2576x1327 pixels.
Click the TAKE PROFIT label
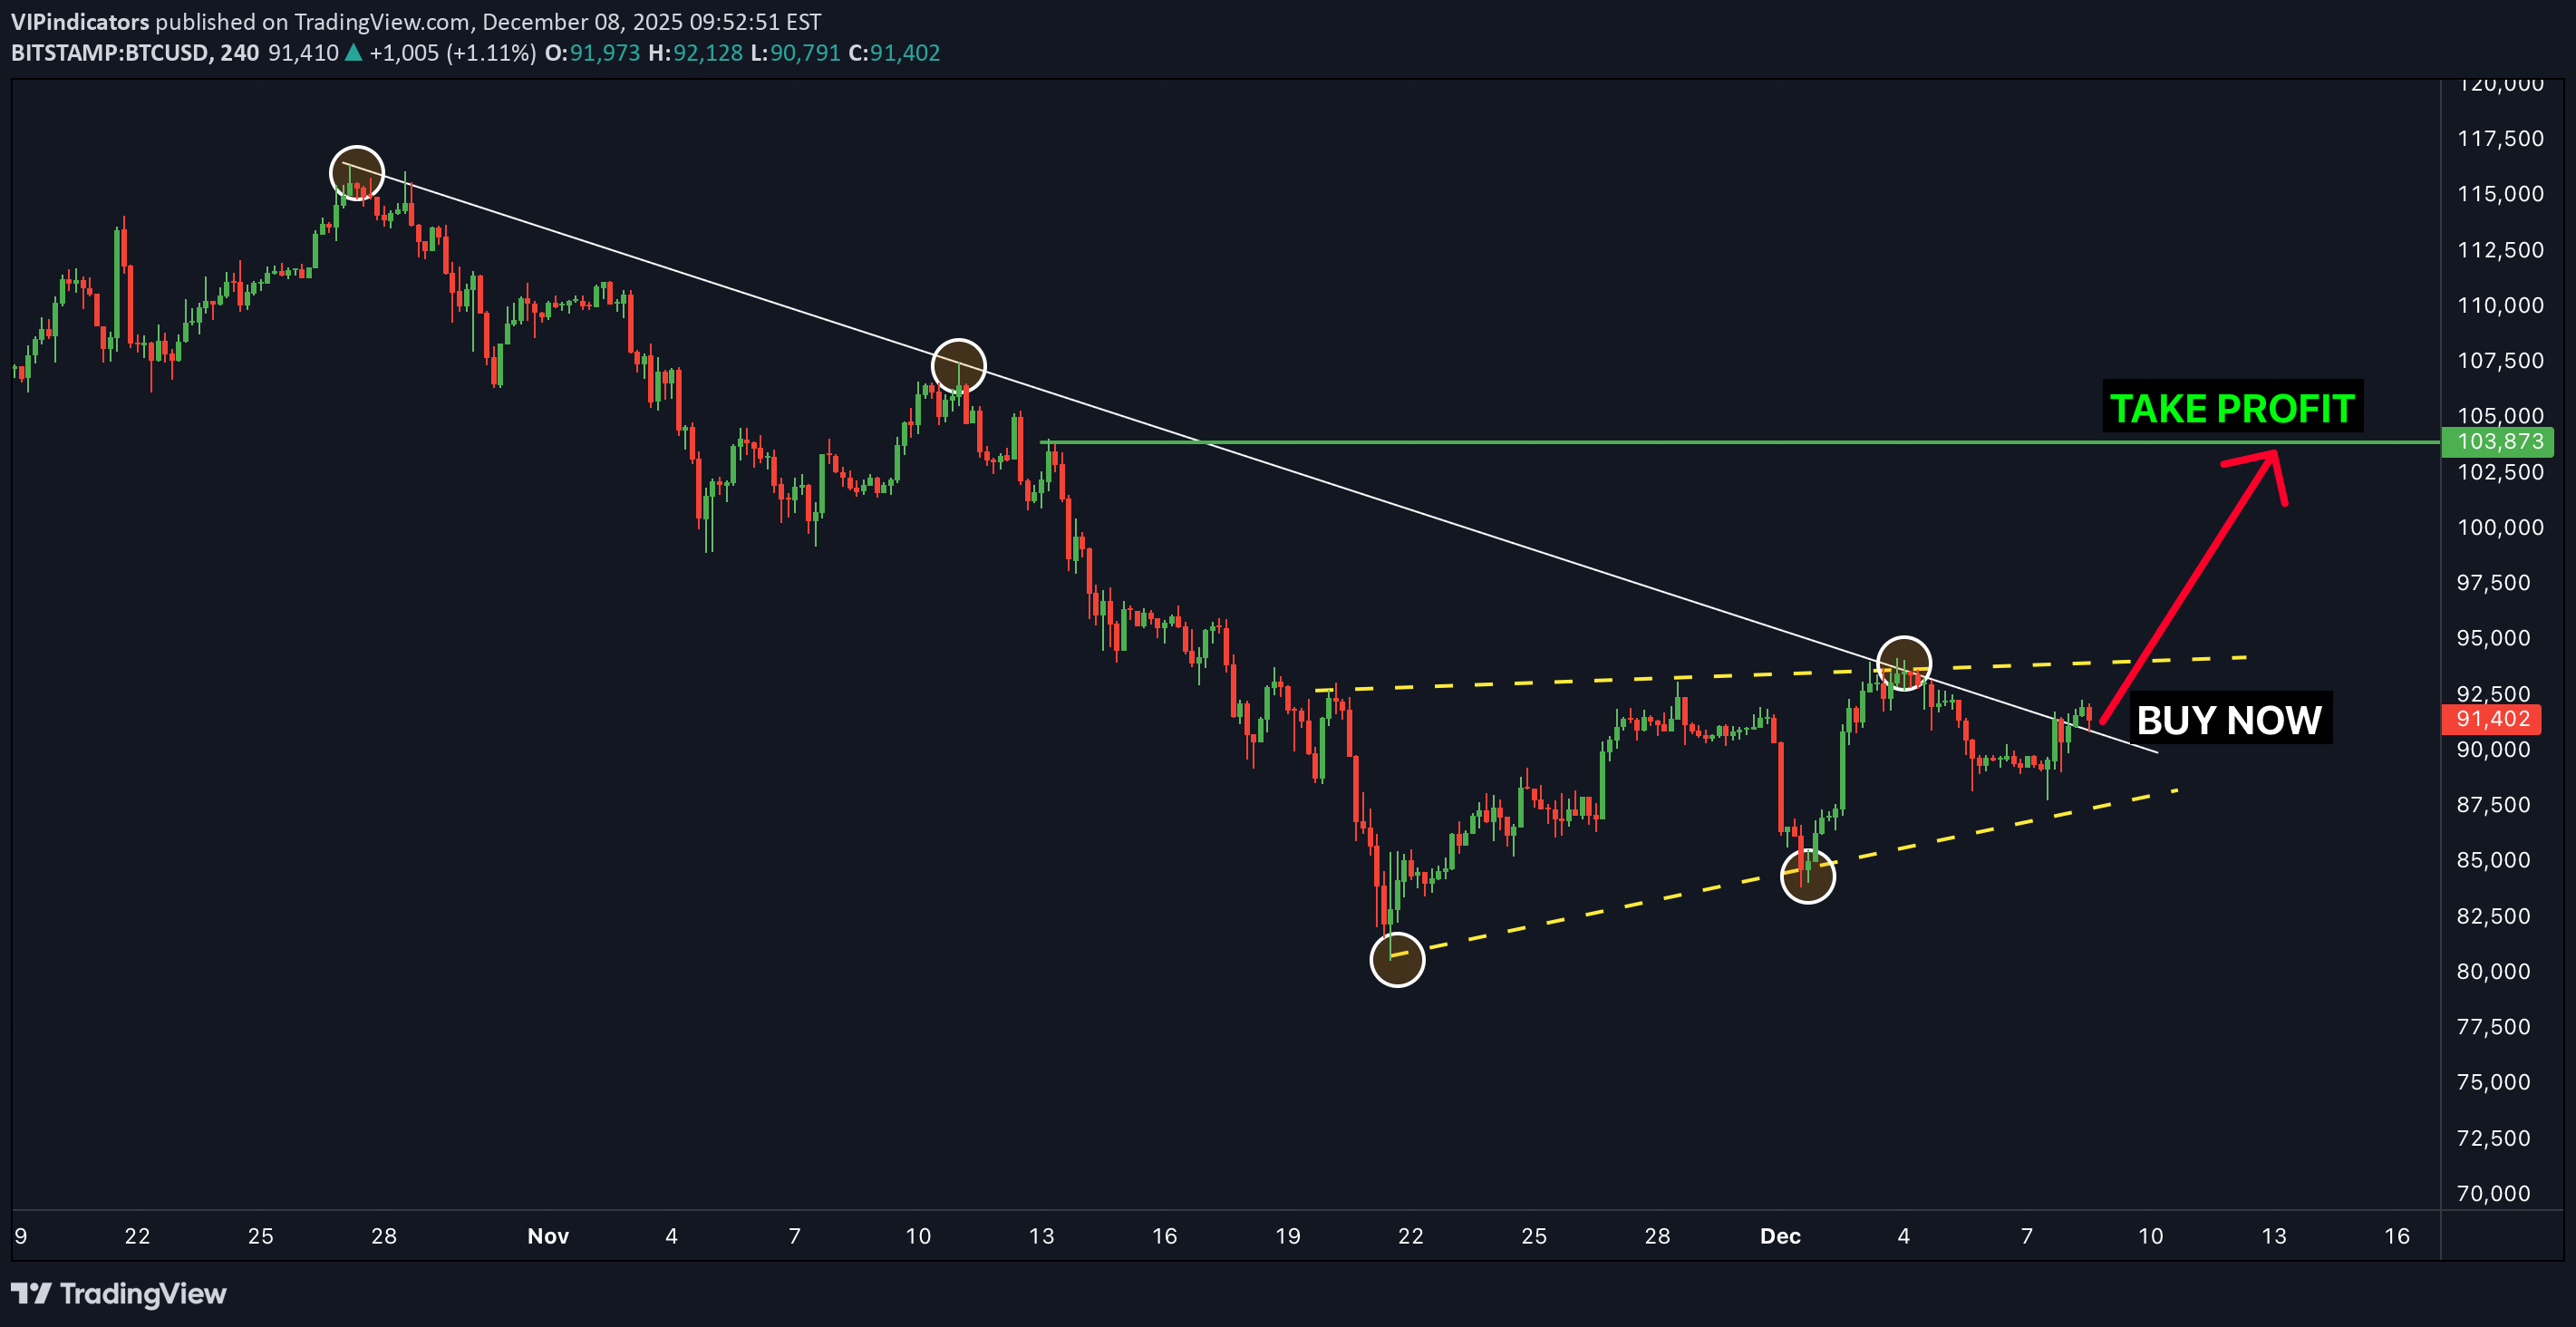click(2231, 408)
